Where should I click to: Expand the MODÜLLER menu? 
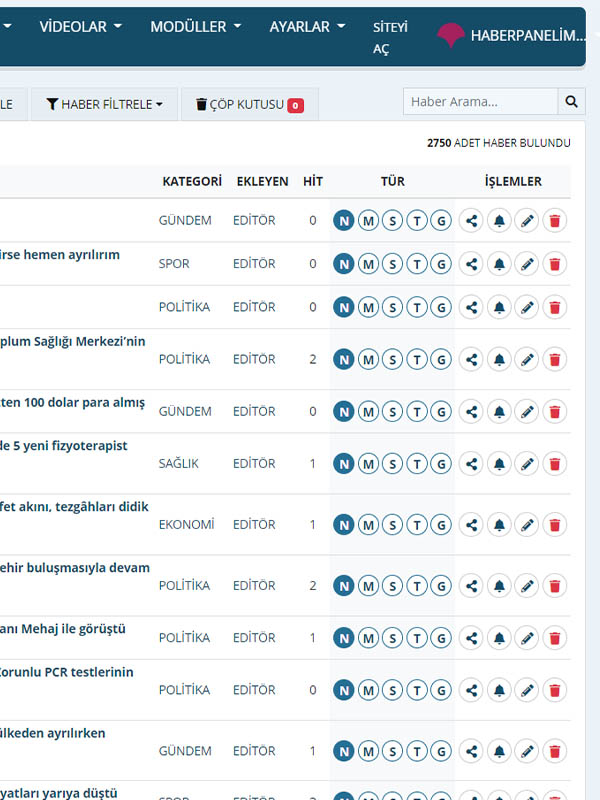[195, 27]
